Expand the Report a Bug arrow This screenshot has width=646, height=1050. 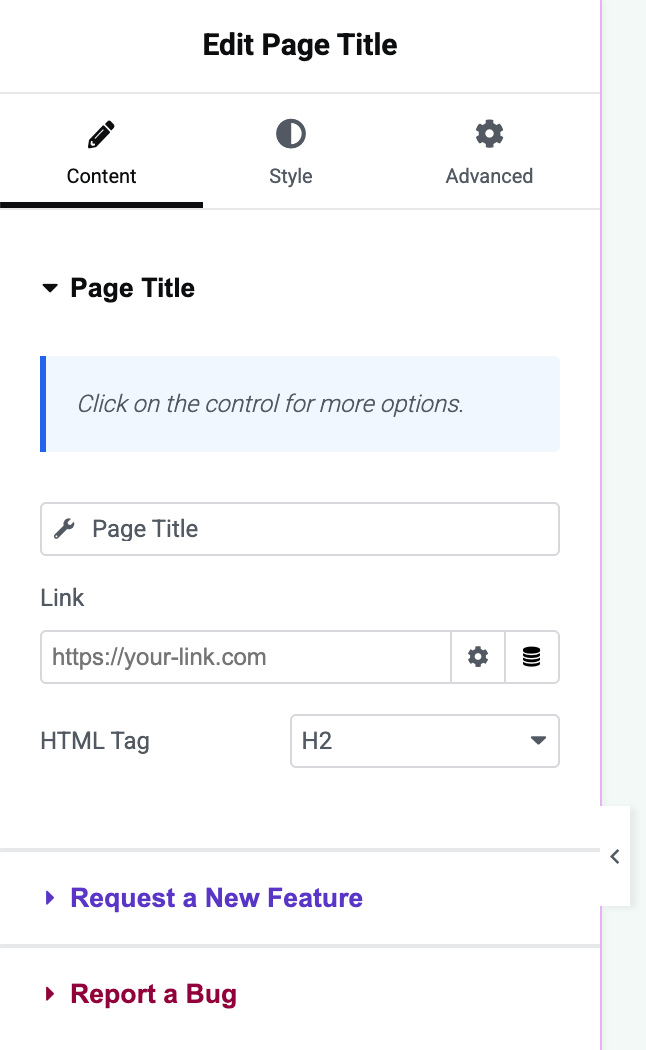50,994
